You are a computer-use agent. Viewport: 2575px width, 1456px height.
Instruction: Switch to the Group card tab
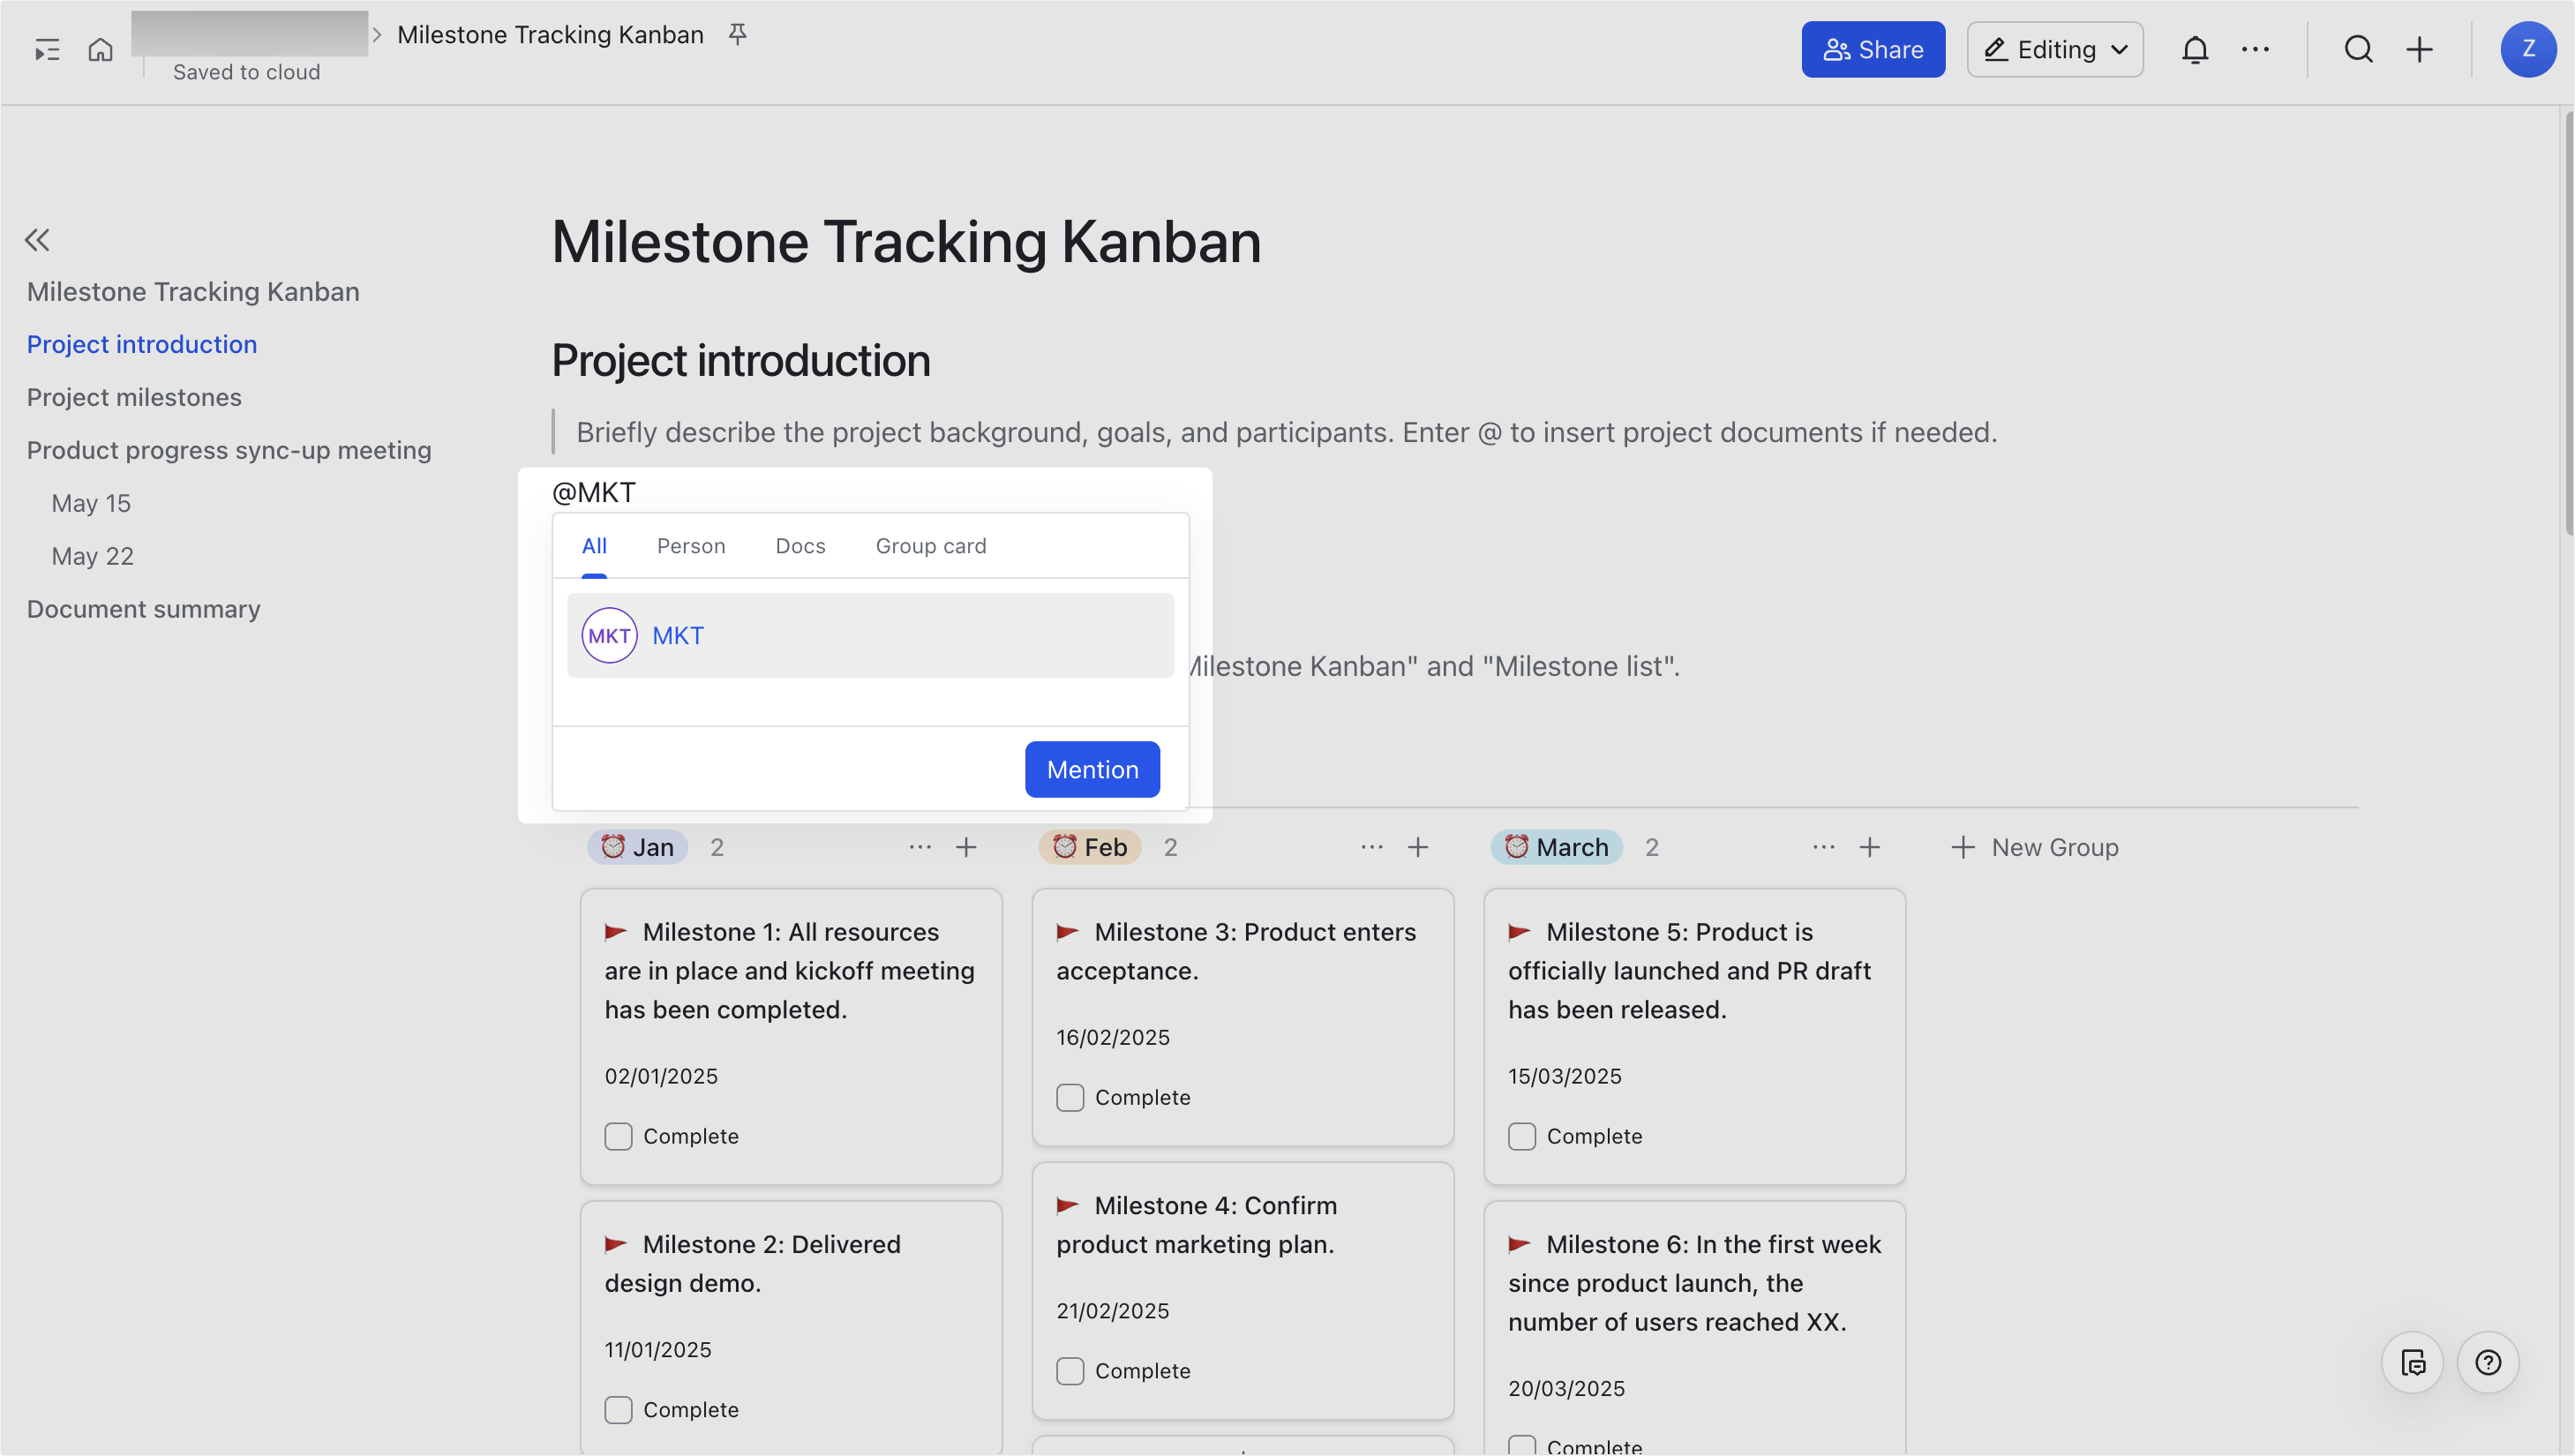(930, 546)
